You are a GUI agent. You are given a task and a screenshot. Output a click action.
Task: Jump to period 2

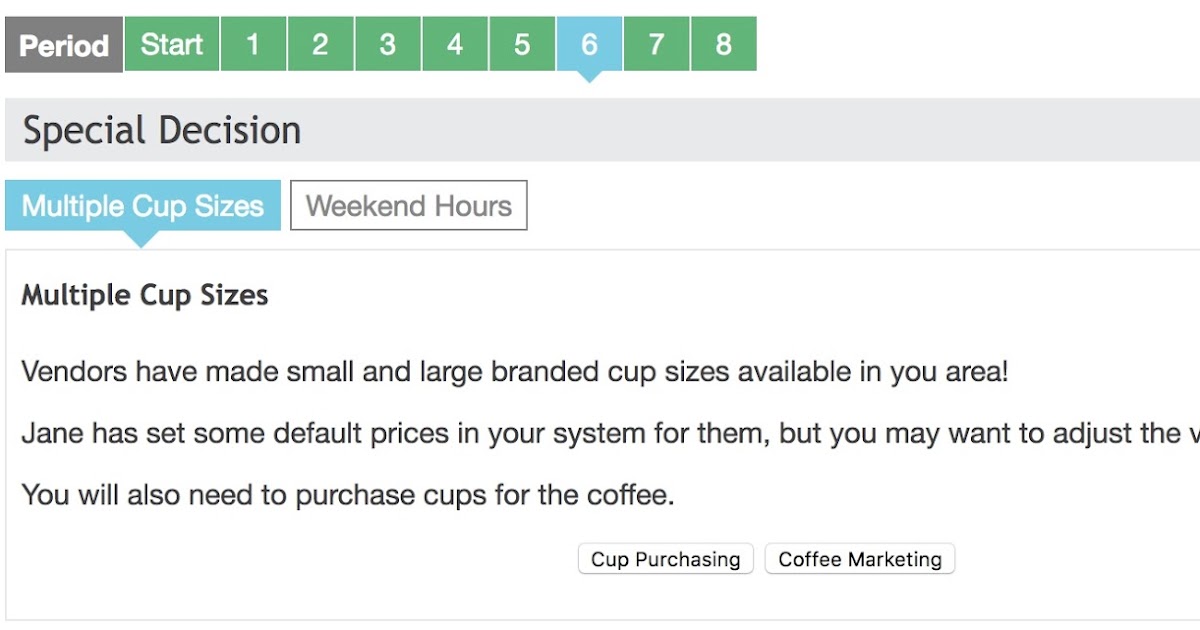tap(320, 44)
